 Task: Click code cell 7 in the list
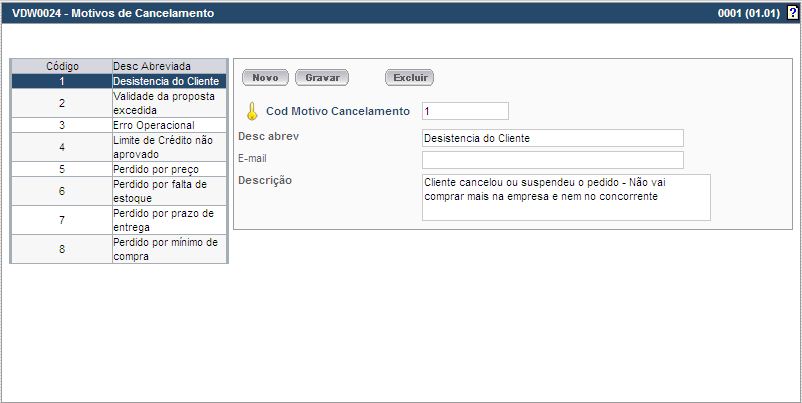[62, 220]
